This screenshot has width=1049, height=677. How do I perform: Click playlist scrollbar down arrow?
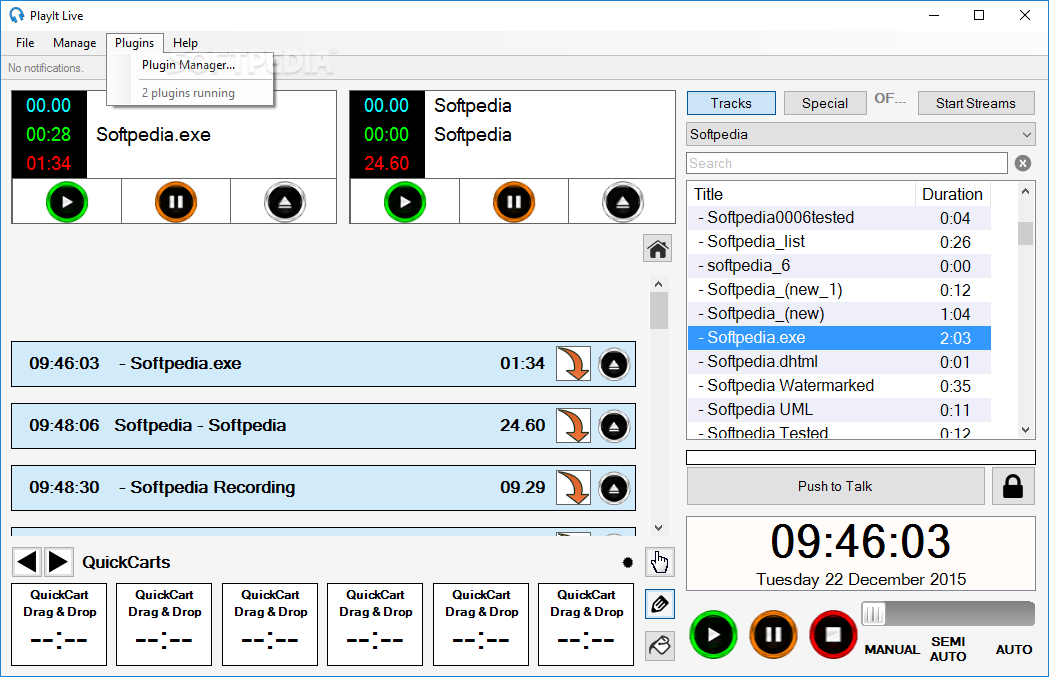pyautogui.click(x=658, y=528)
